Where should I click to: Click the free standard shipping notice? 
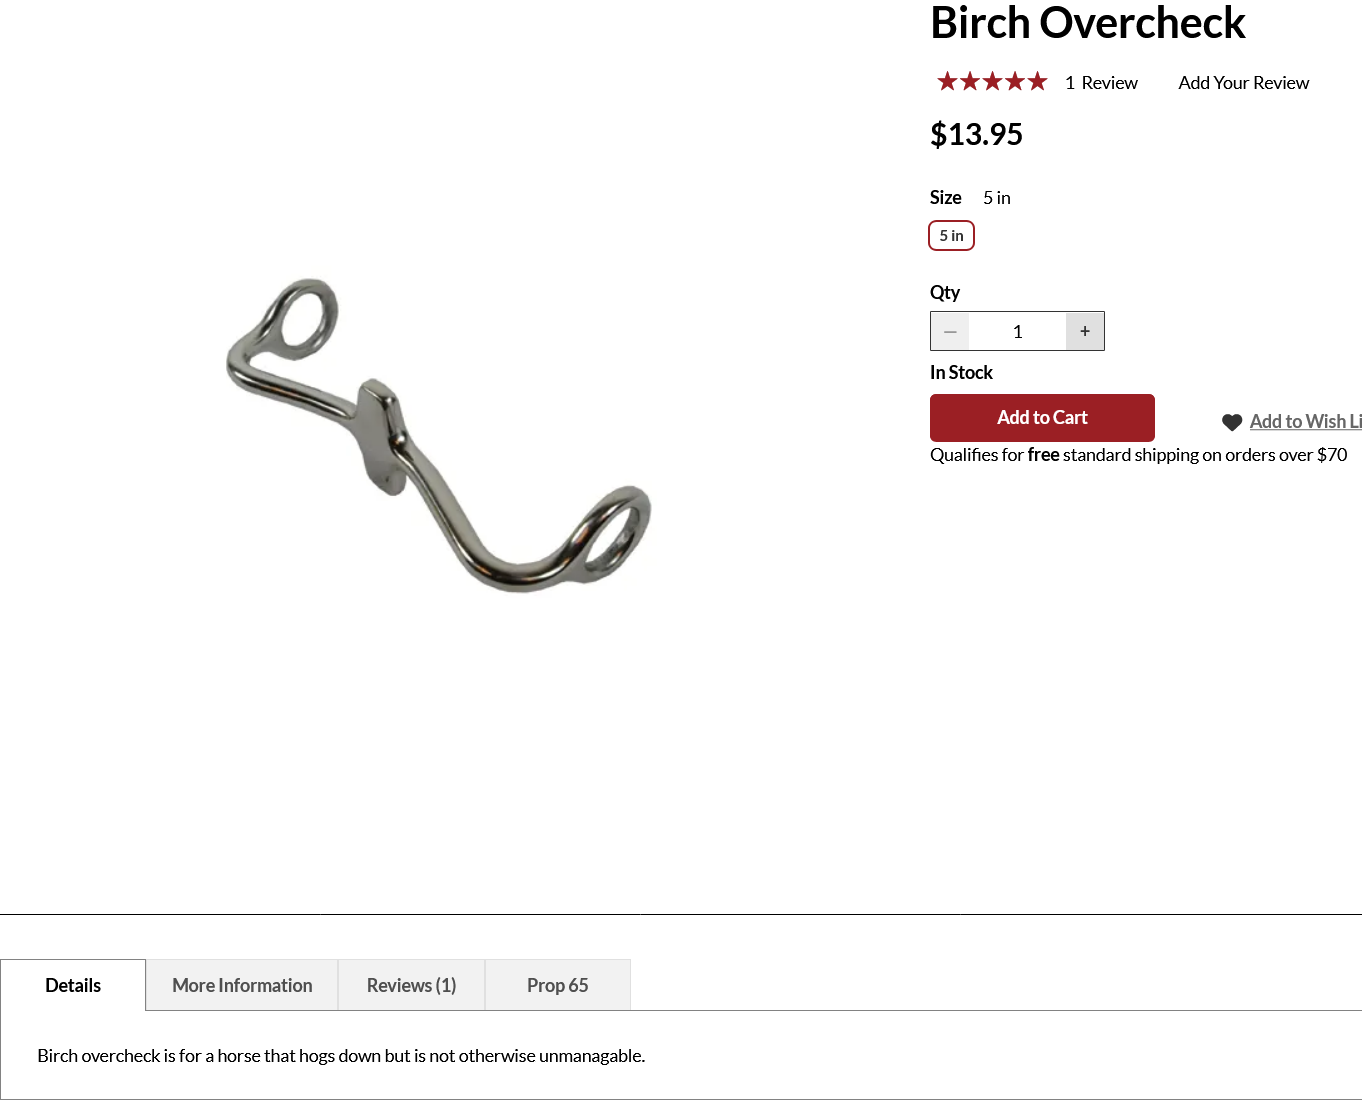point(1138,455)
